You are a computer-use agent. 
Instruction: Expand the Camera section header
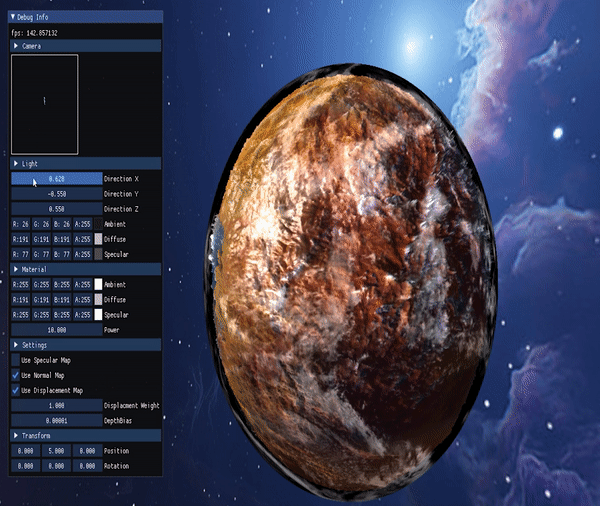point(86,46)
